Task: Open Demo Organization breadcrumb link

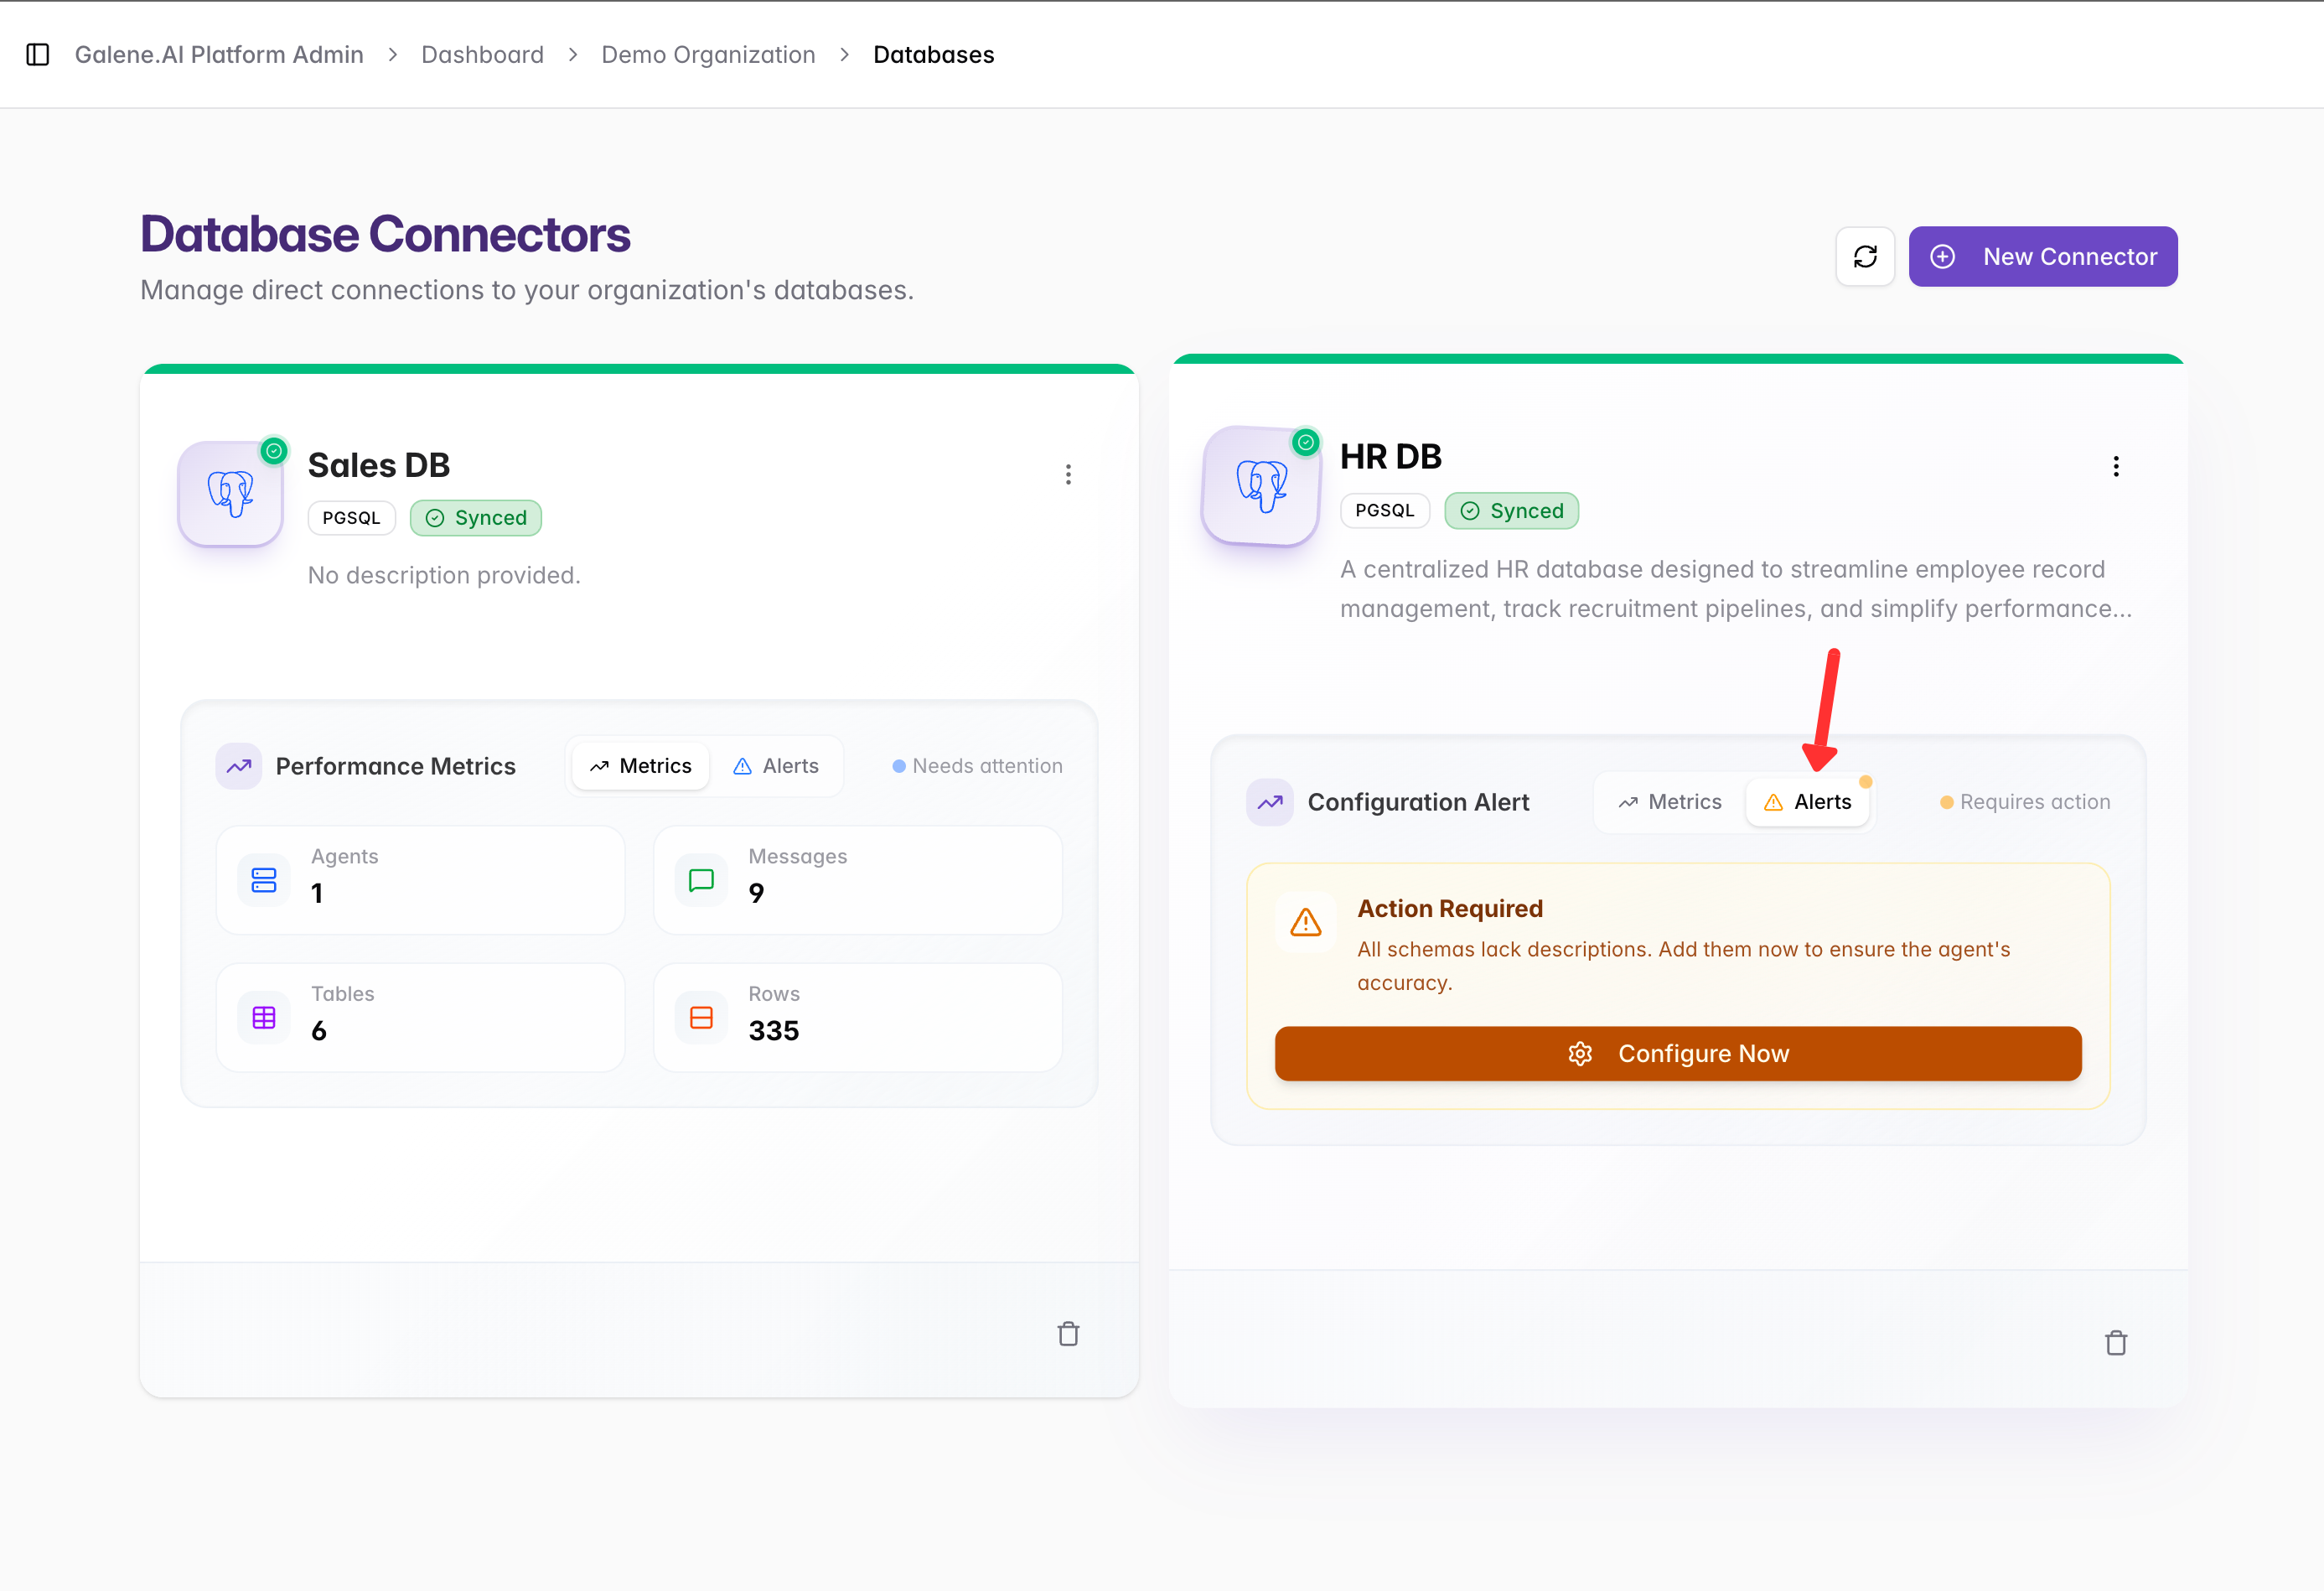Action: (708, 54)
